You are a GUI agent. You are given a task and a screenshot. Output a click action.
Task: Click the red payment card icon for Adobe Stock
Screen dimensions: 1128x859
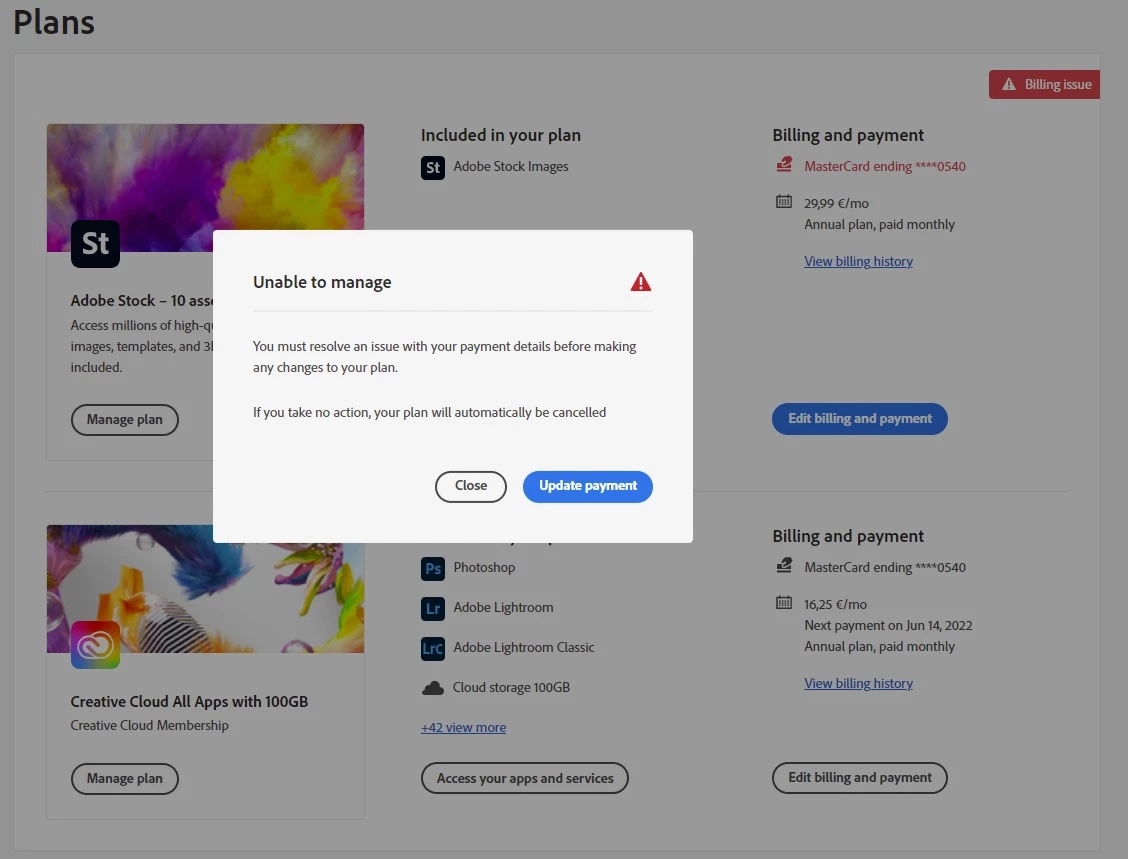coord(784,165)
